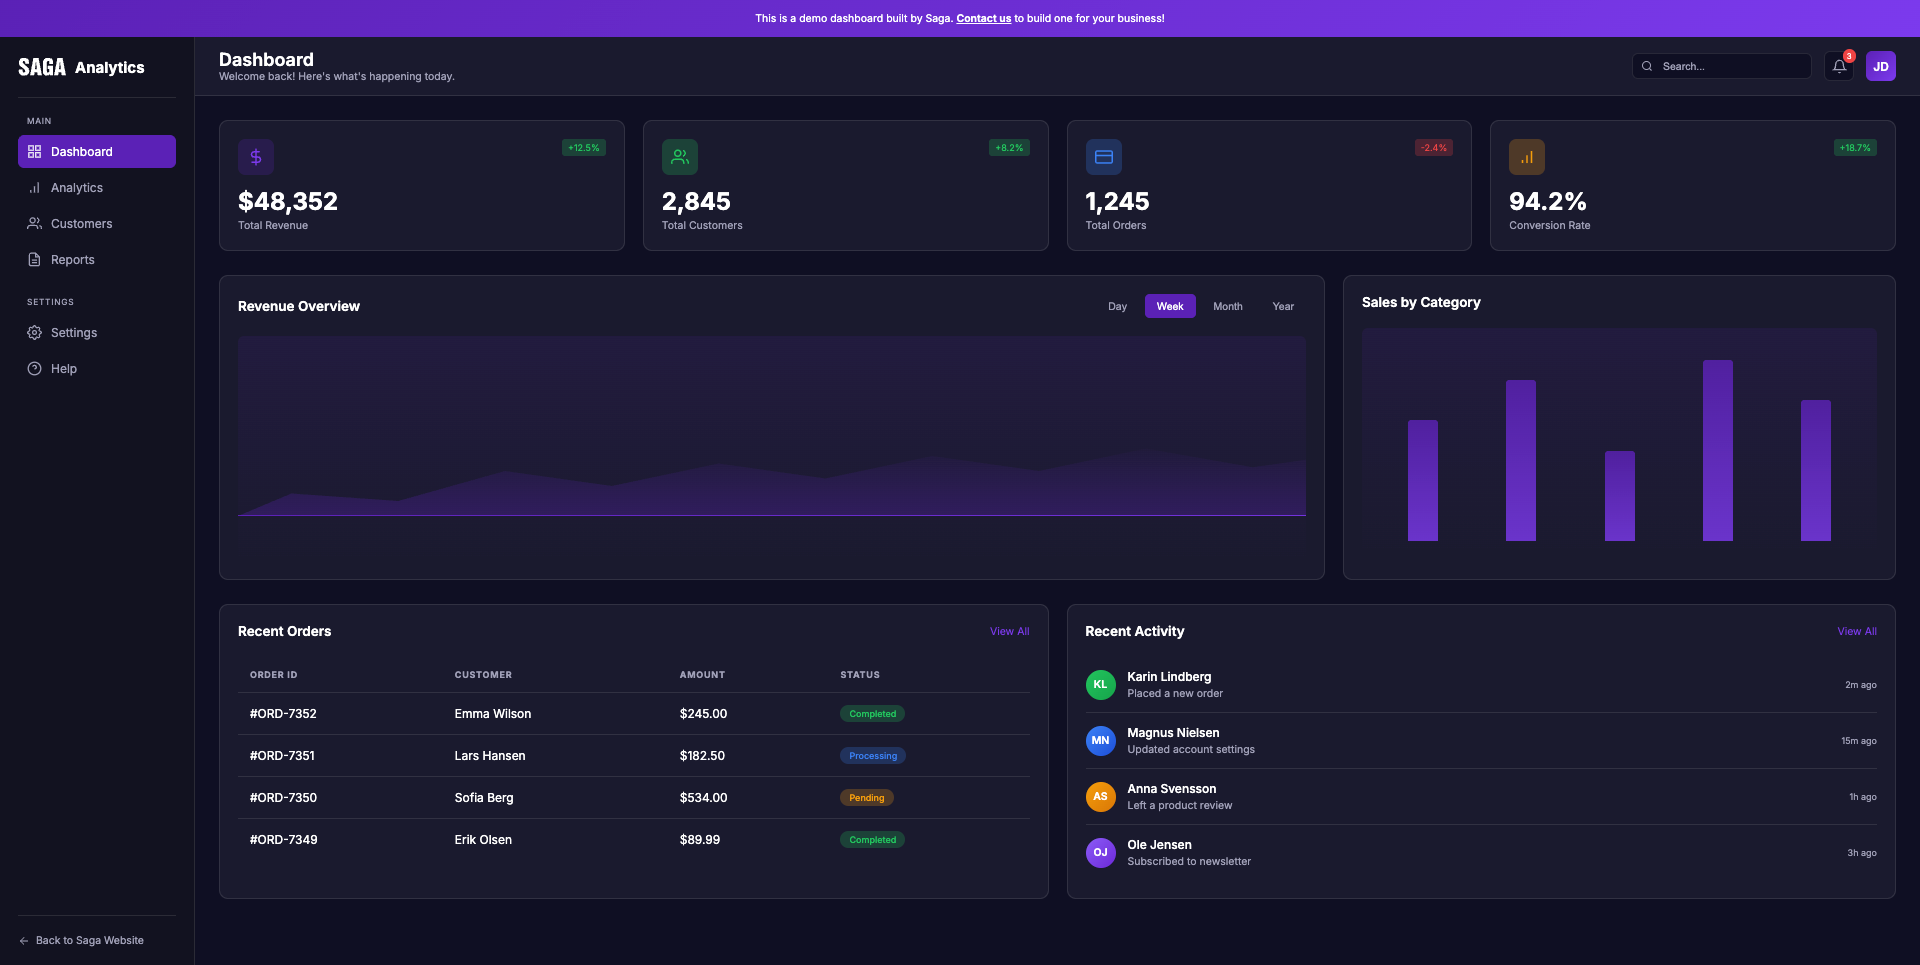Viewport: 1920px width, 965px height.
Task: Click the Contact us link in banner
Action: [983, 18]
